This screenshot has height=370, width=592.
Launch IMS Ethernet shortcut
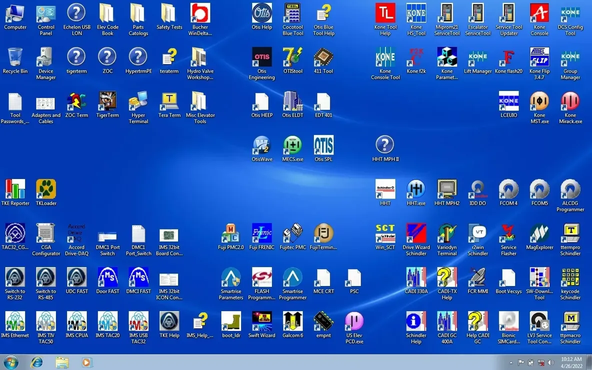tap(15, 324)
